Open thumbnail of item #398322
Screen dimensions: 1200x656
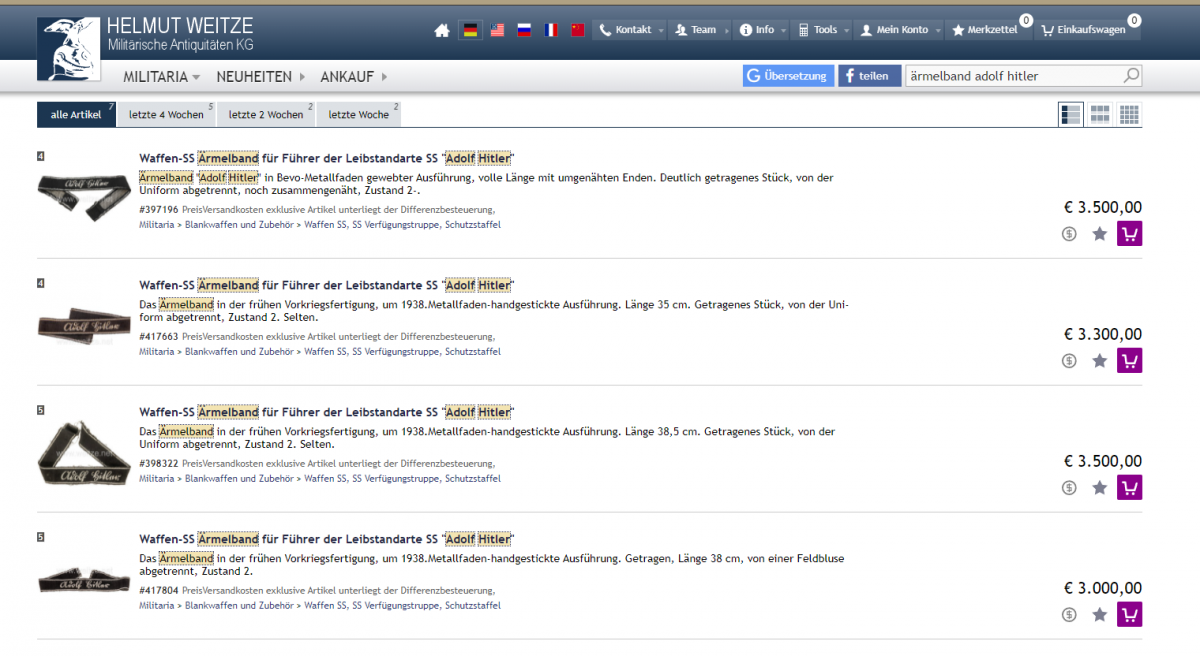pos(84,452)
